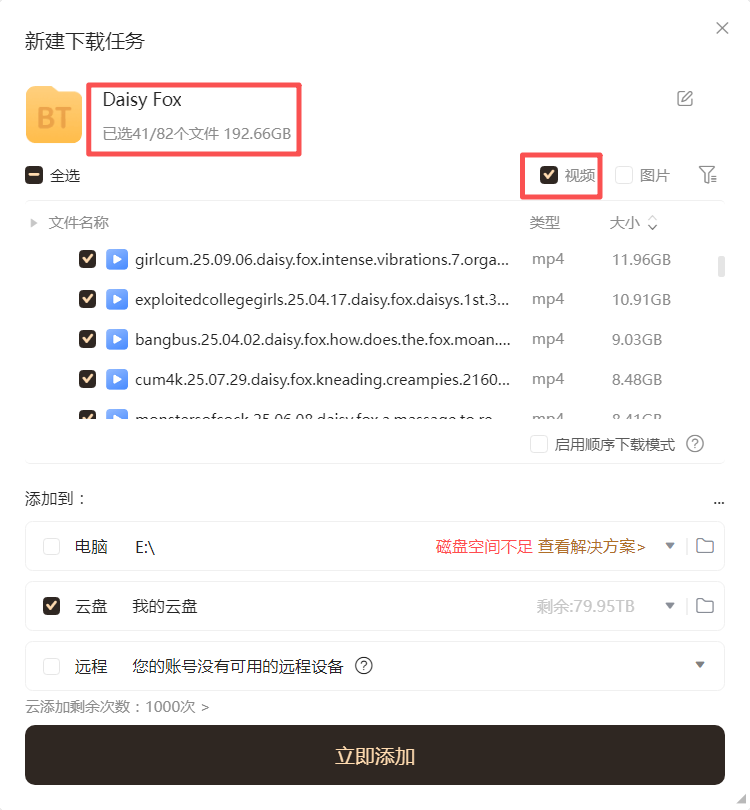Open folder browser for cloud disk location

(705, 605)
